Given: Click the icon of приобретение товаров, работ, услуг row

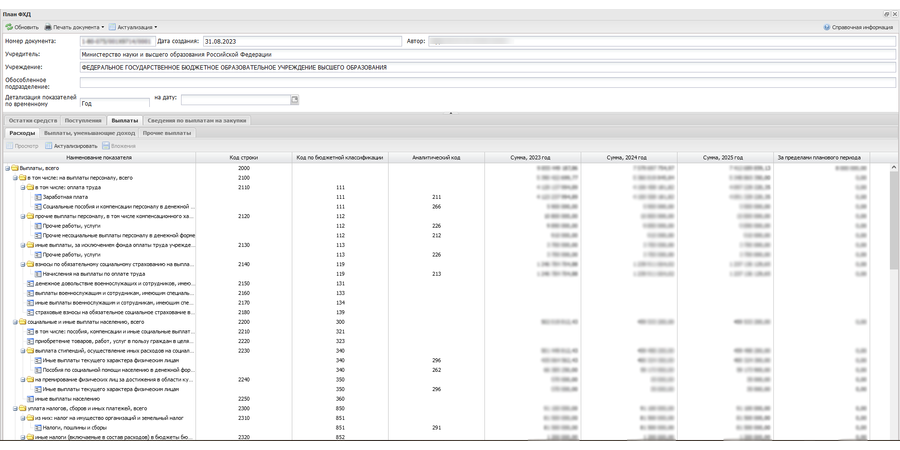Looking at the screenshot, I should [31, 341].
